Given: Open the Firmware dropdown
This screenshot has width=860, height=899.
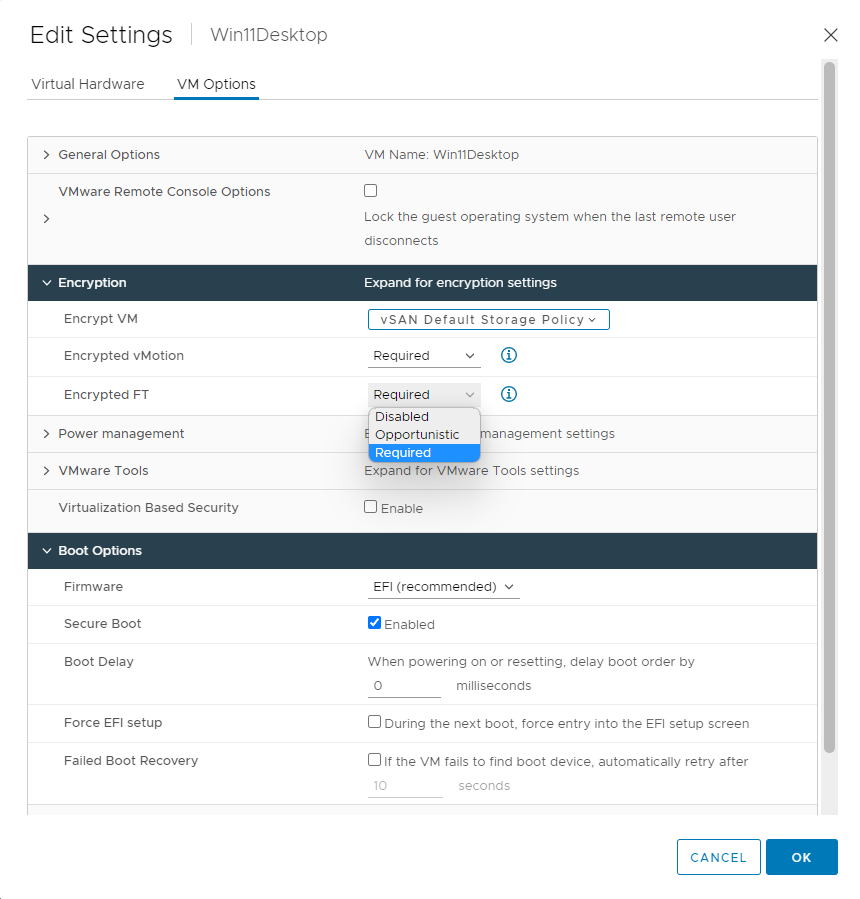Looking at the screenshot, I should point(443,587).
